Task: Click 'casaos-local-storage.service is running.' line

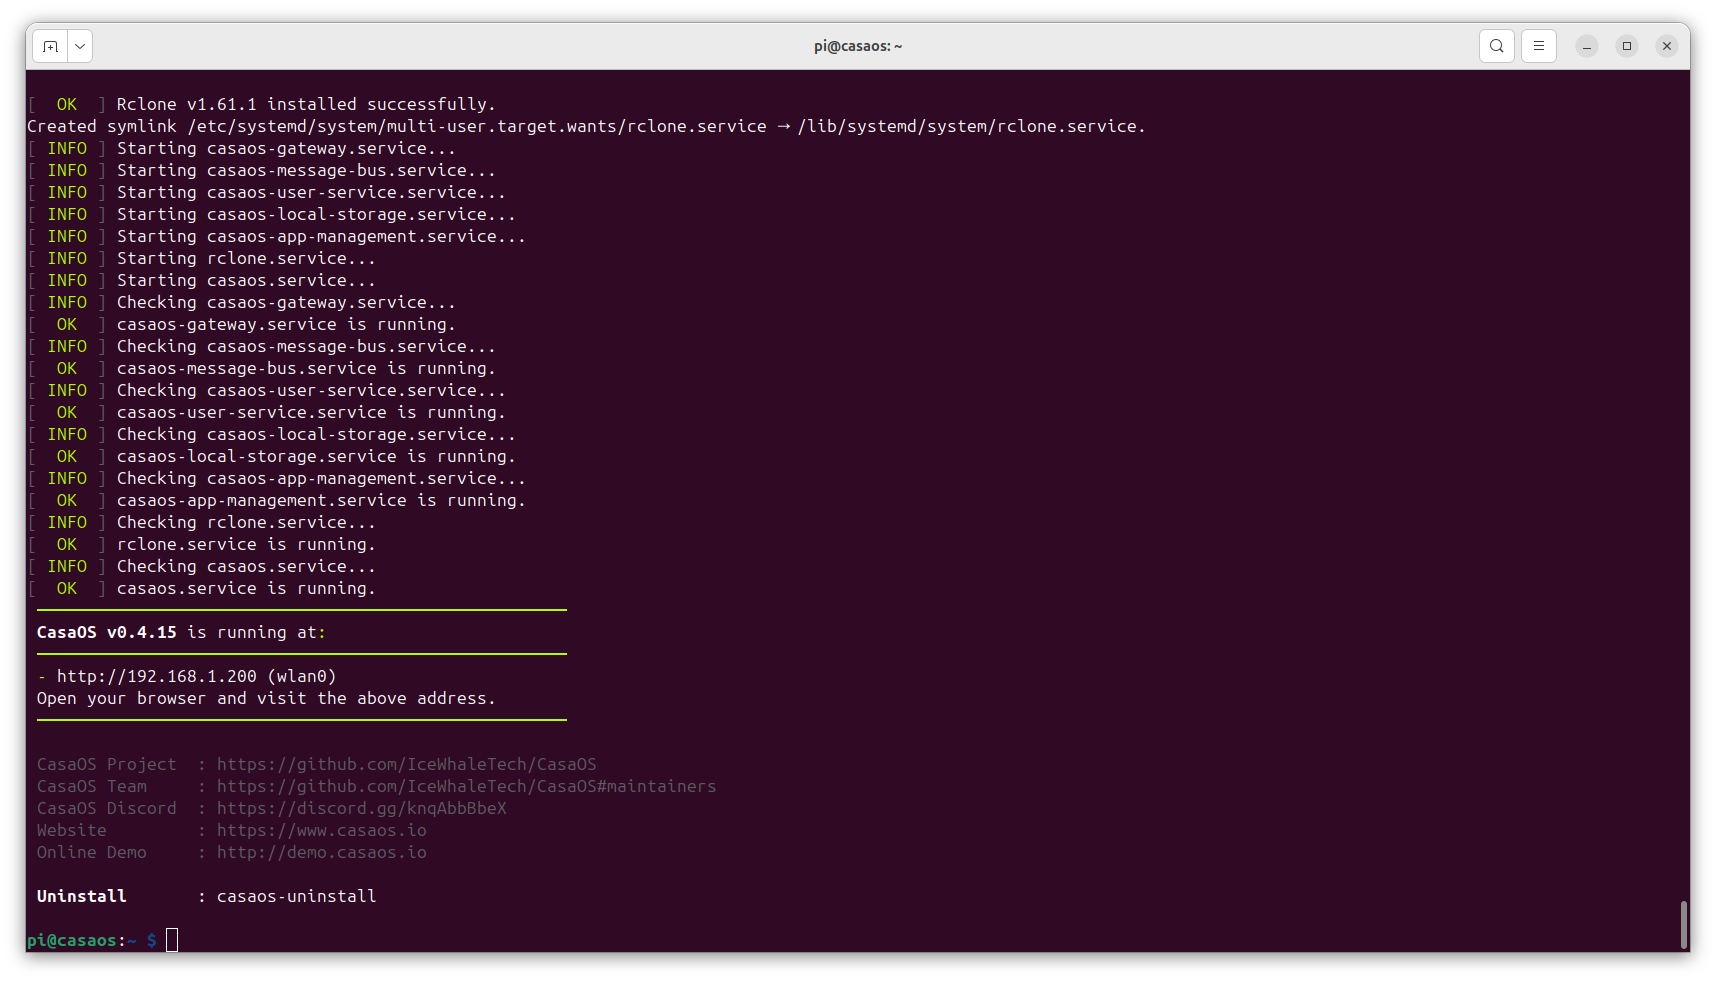Action: [x=316, y=457]
